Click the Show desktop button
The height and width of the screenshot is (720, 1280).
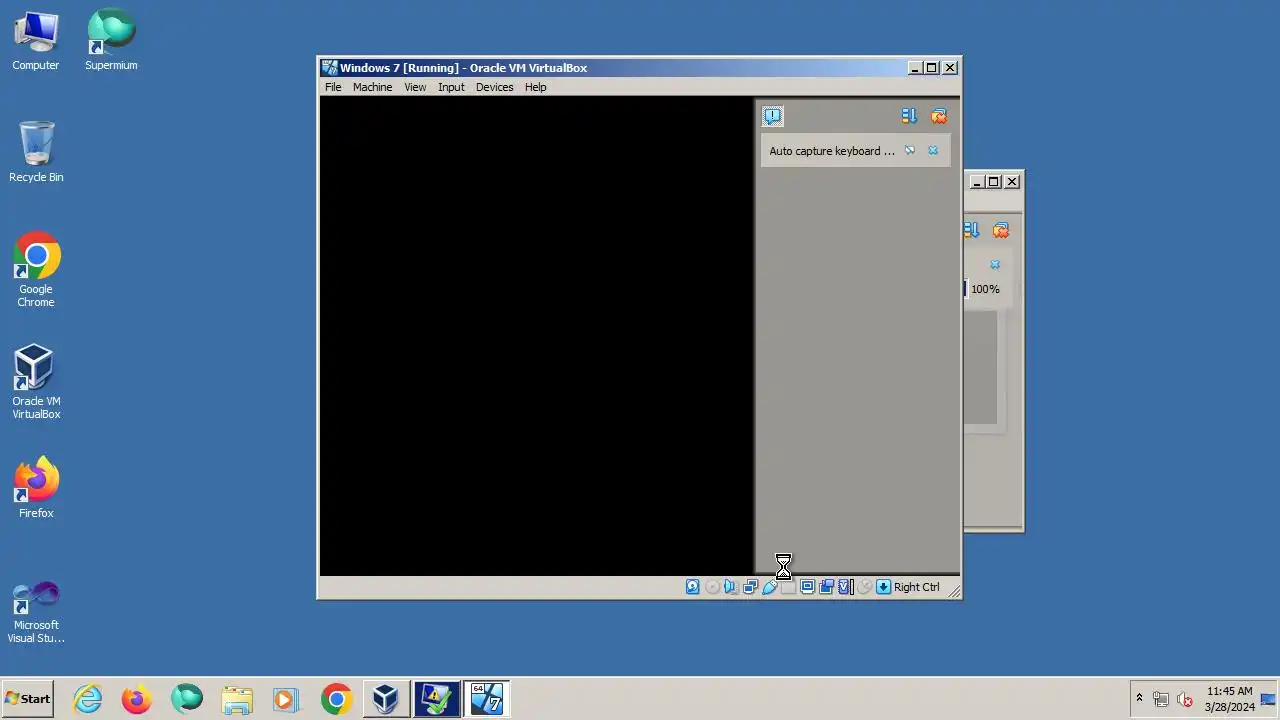pyautogui.click(x=1269, y=699)
